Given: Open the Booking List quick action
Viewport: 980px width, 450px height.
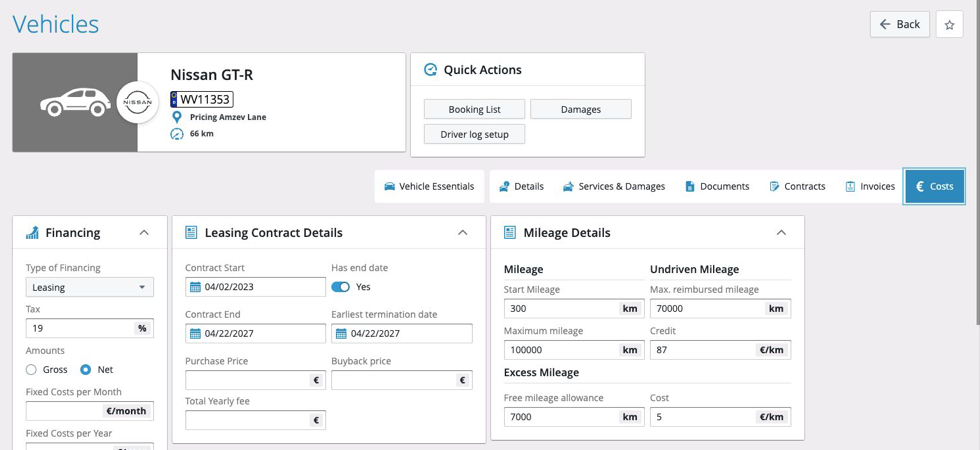Looking at the screenshot, I should tap(474, 109).
